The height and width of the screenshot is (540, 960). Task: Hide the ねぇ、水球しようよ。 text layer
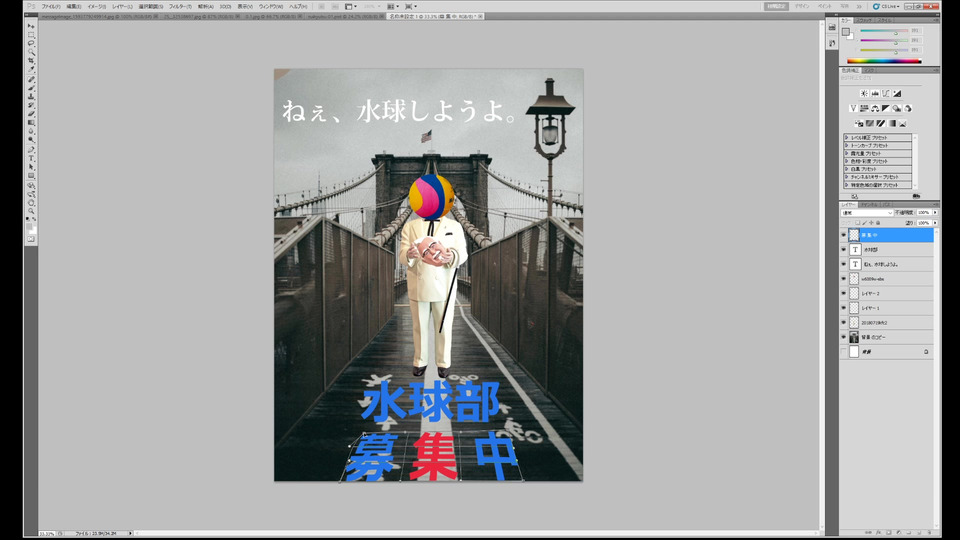(844, 264)
